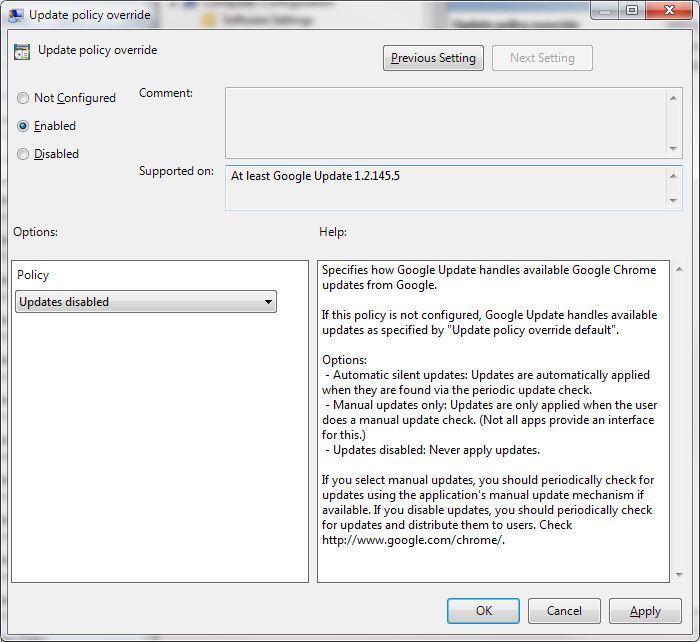The height and width of the screenshot is (642, 700).
Task: Click the Next Setting button
Action: tap(542, 58)
